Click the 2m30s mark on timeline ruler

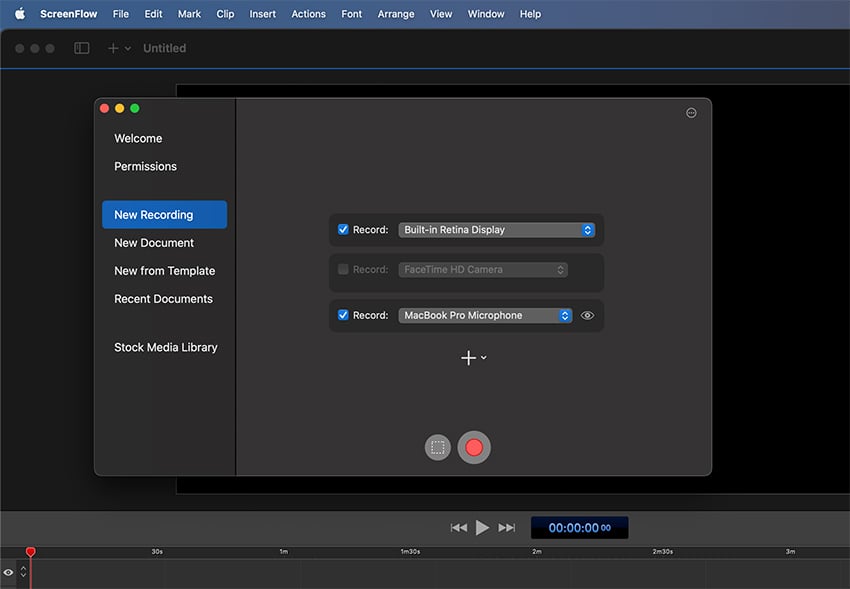[x=663, y=552]
